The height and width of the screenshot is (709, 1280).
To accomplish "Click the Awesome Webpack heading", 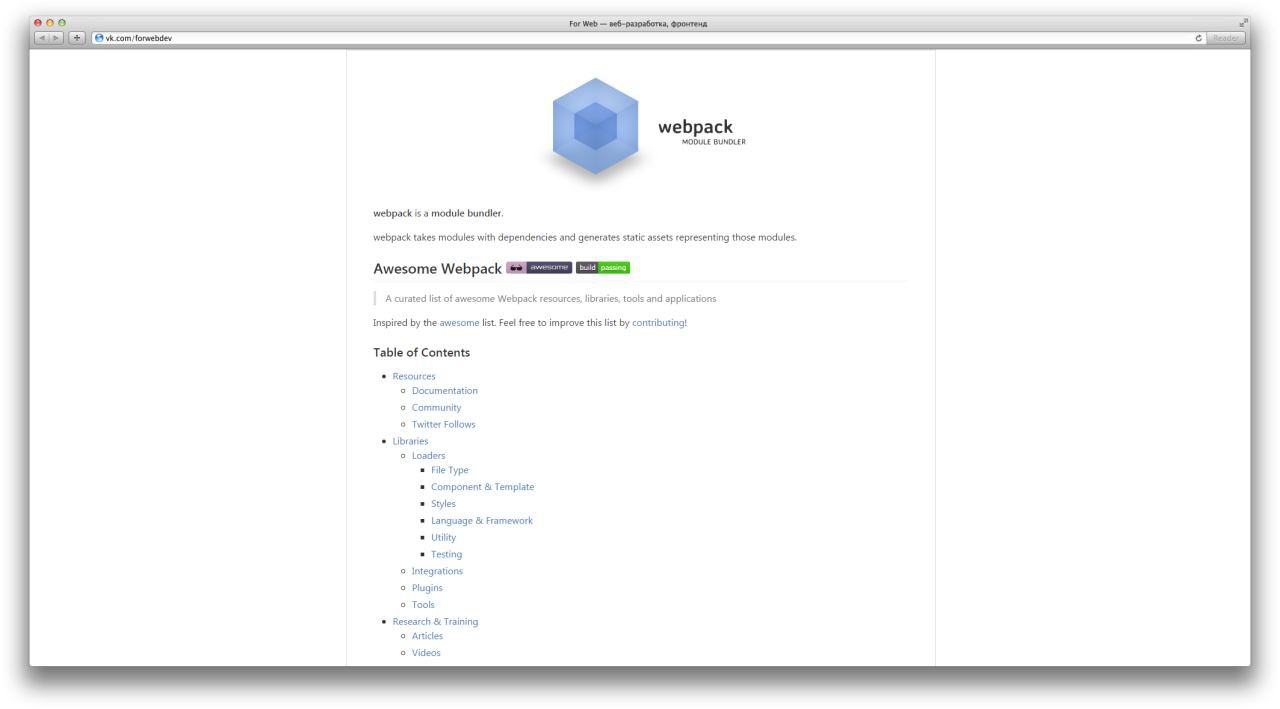I will [x=437, y=269].
